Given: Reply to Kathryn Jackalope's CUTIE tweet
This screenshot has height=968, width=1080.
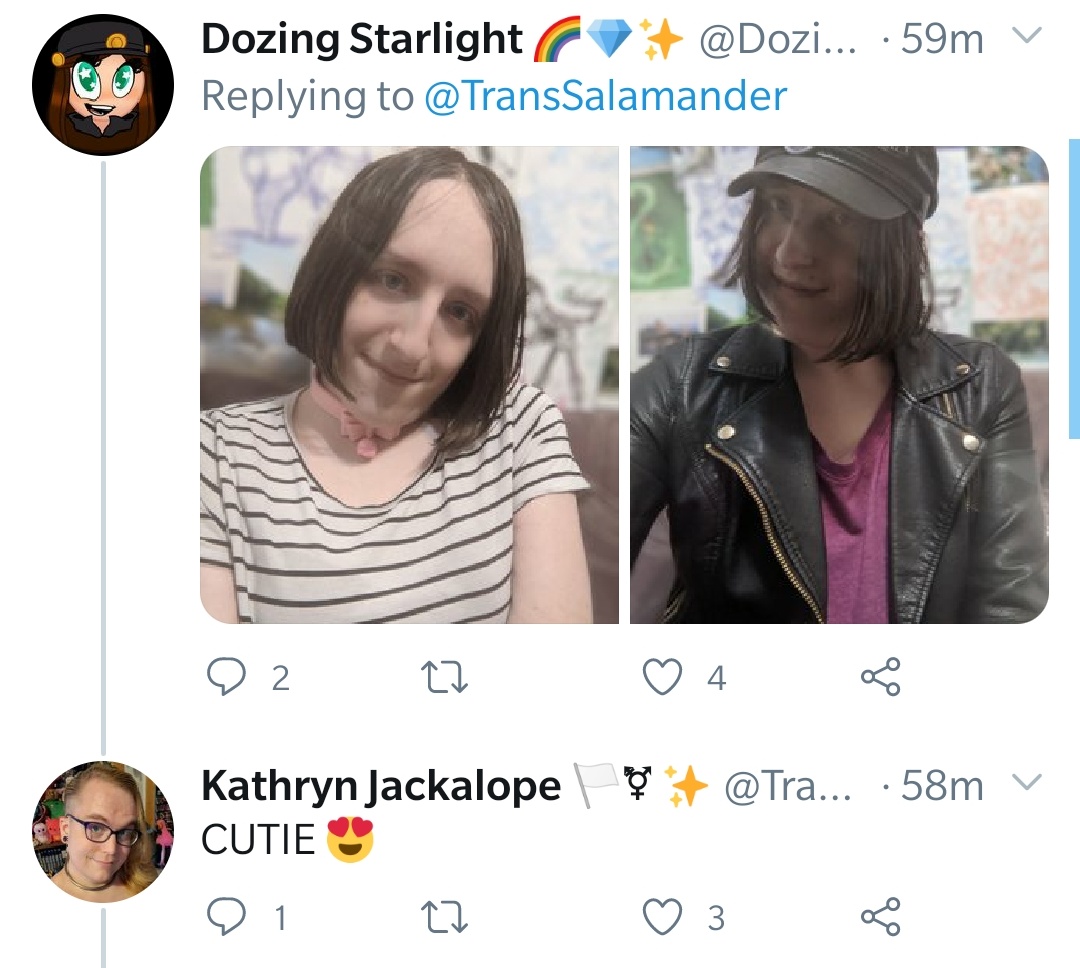Looking at the screenshot, I should [227, 916].
